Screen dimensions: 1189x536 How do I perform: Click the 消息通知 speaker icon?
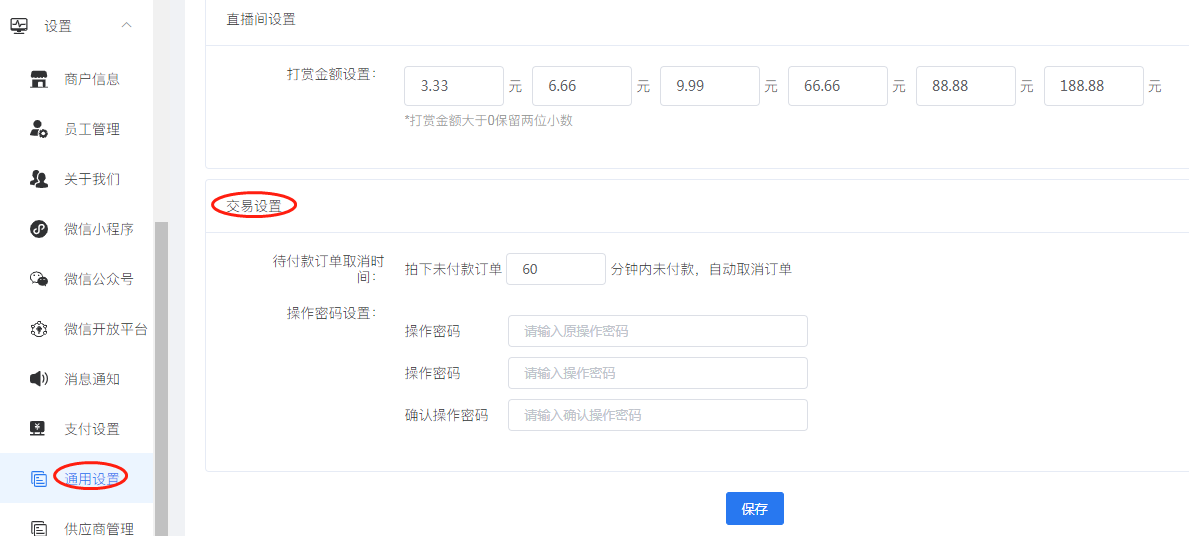coord(39,378)
